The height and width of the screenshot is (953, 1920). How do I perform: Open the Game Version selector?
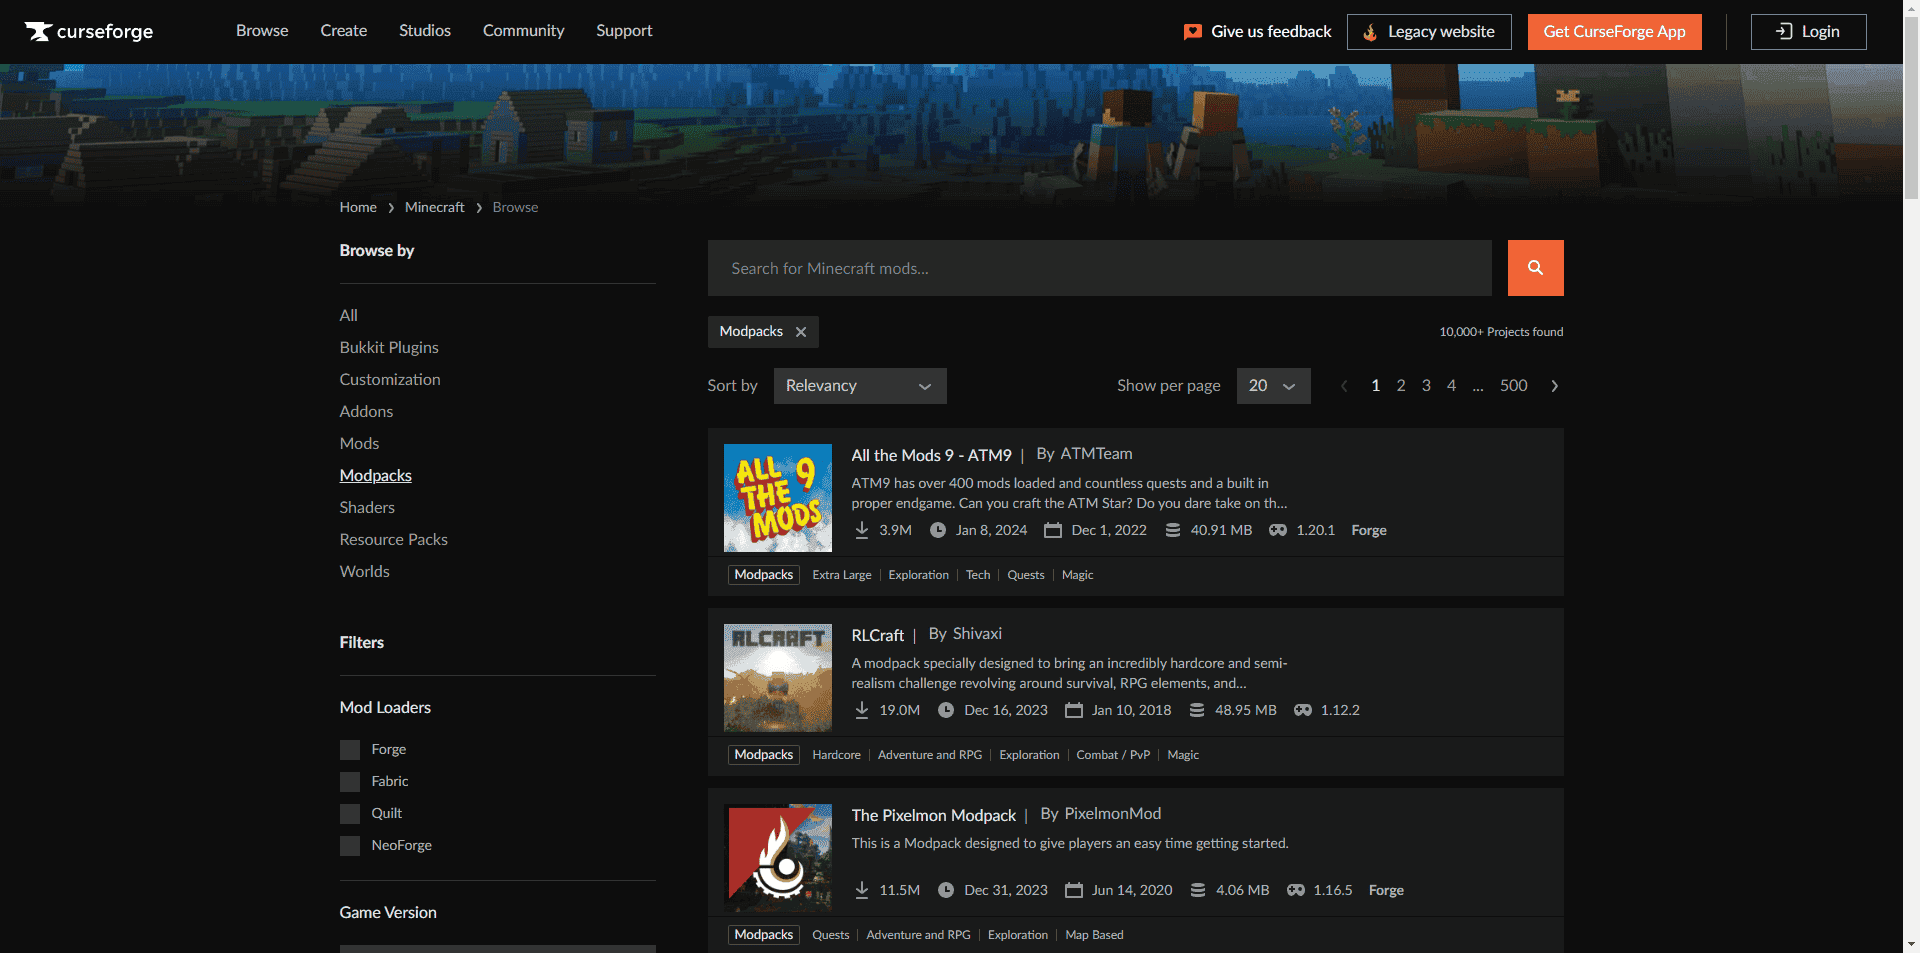pos(497,947)
